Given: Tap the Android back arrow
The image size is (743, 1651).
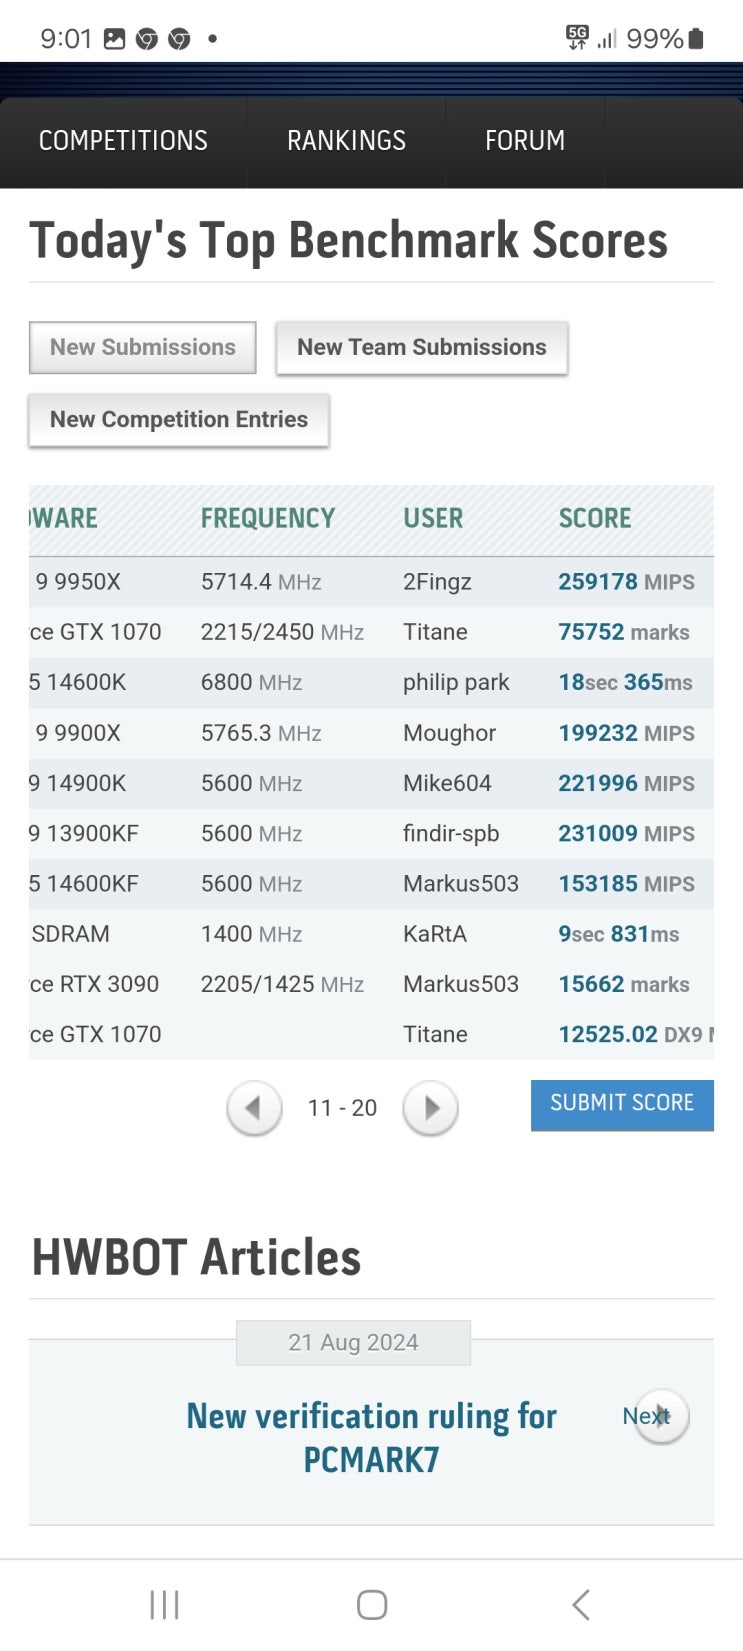Looking at the screenshot, I should click(x=581, y=1605).
